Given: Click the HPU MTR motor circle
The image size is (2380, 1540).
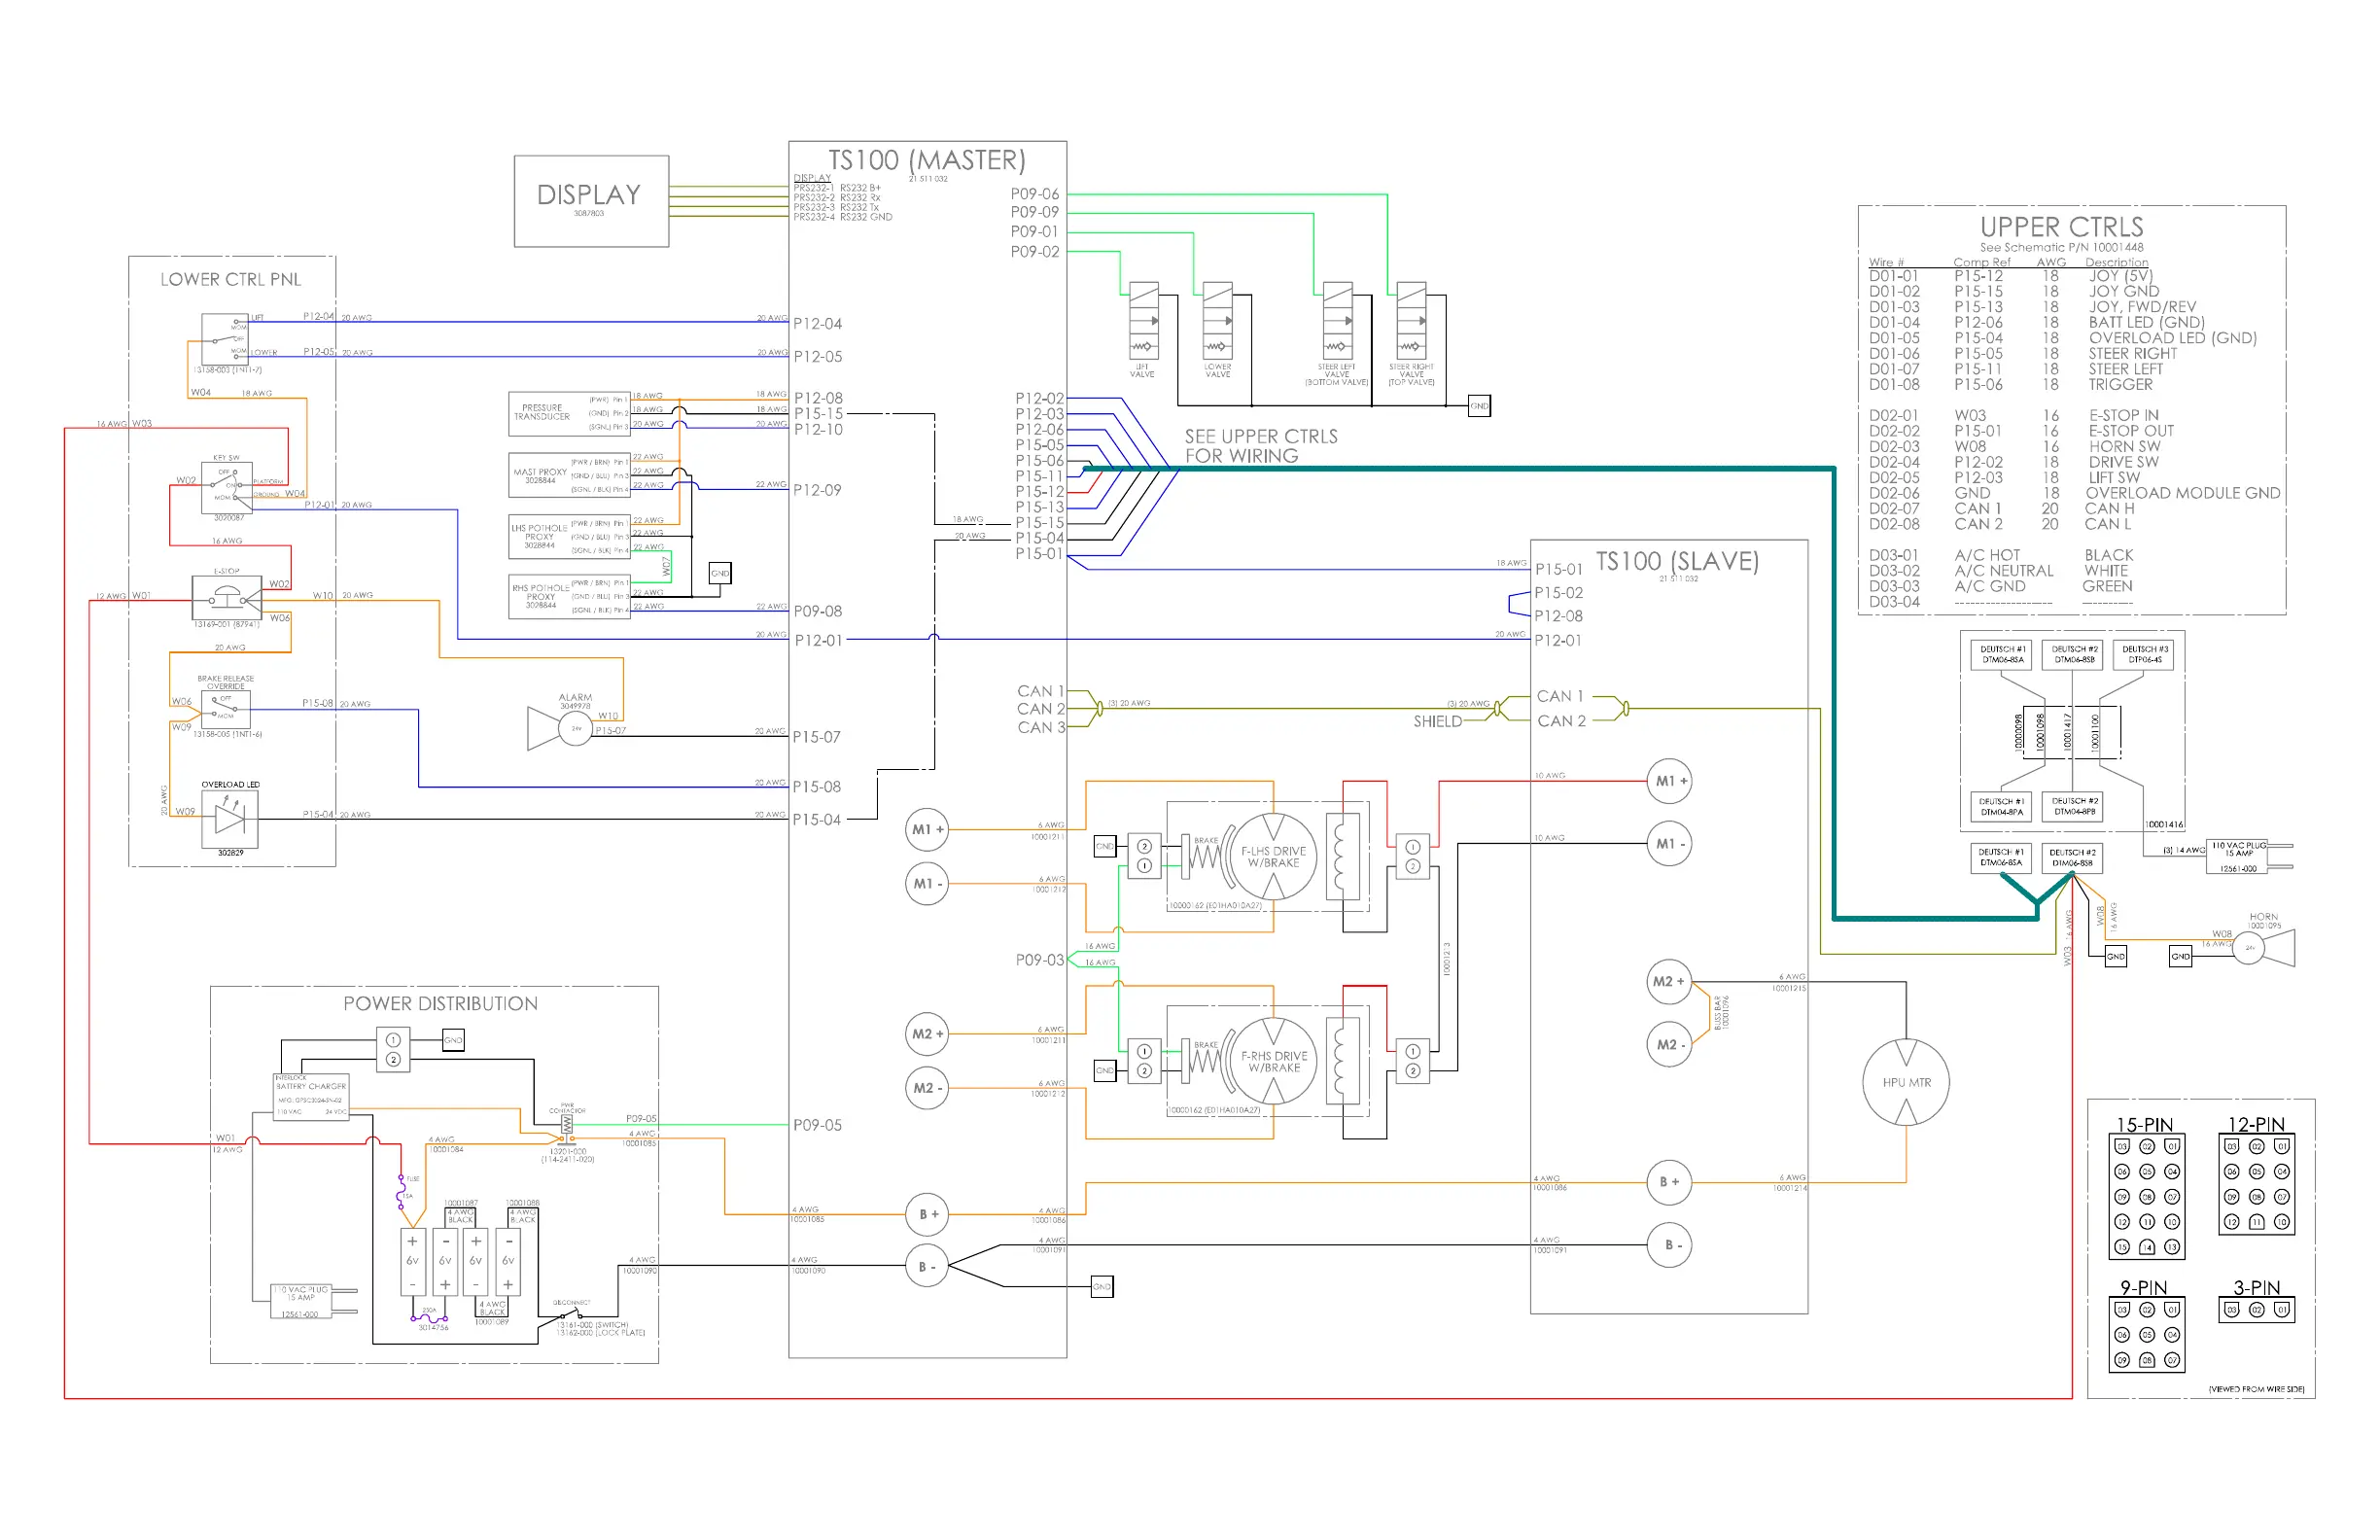Looking at the screenshot, I should click(x=1906, y=1082).
